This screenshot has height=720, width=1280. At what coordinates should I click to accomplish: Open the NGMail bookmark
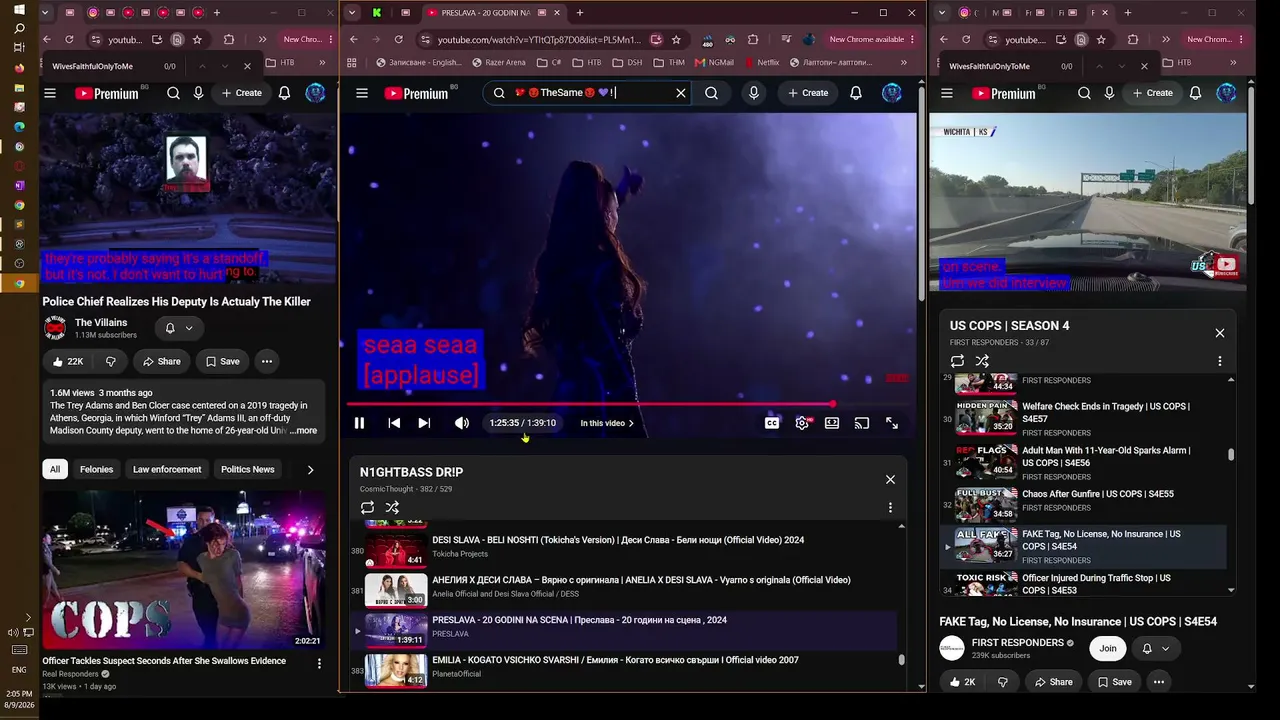[714, 62]
